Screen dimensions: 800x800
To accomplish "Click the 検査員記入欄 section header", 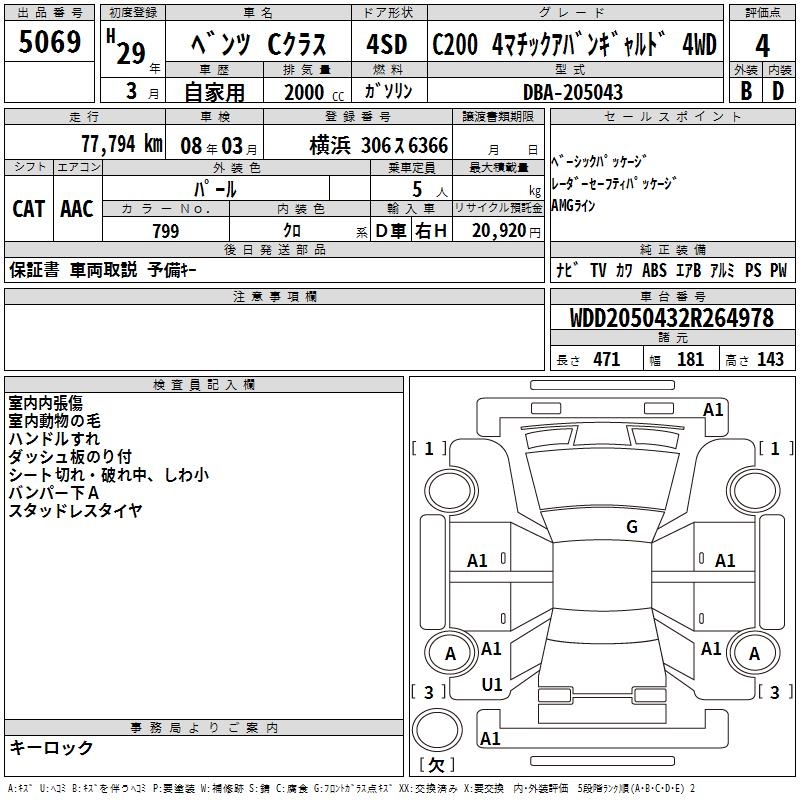I will click(204, 385).
